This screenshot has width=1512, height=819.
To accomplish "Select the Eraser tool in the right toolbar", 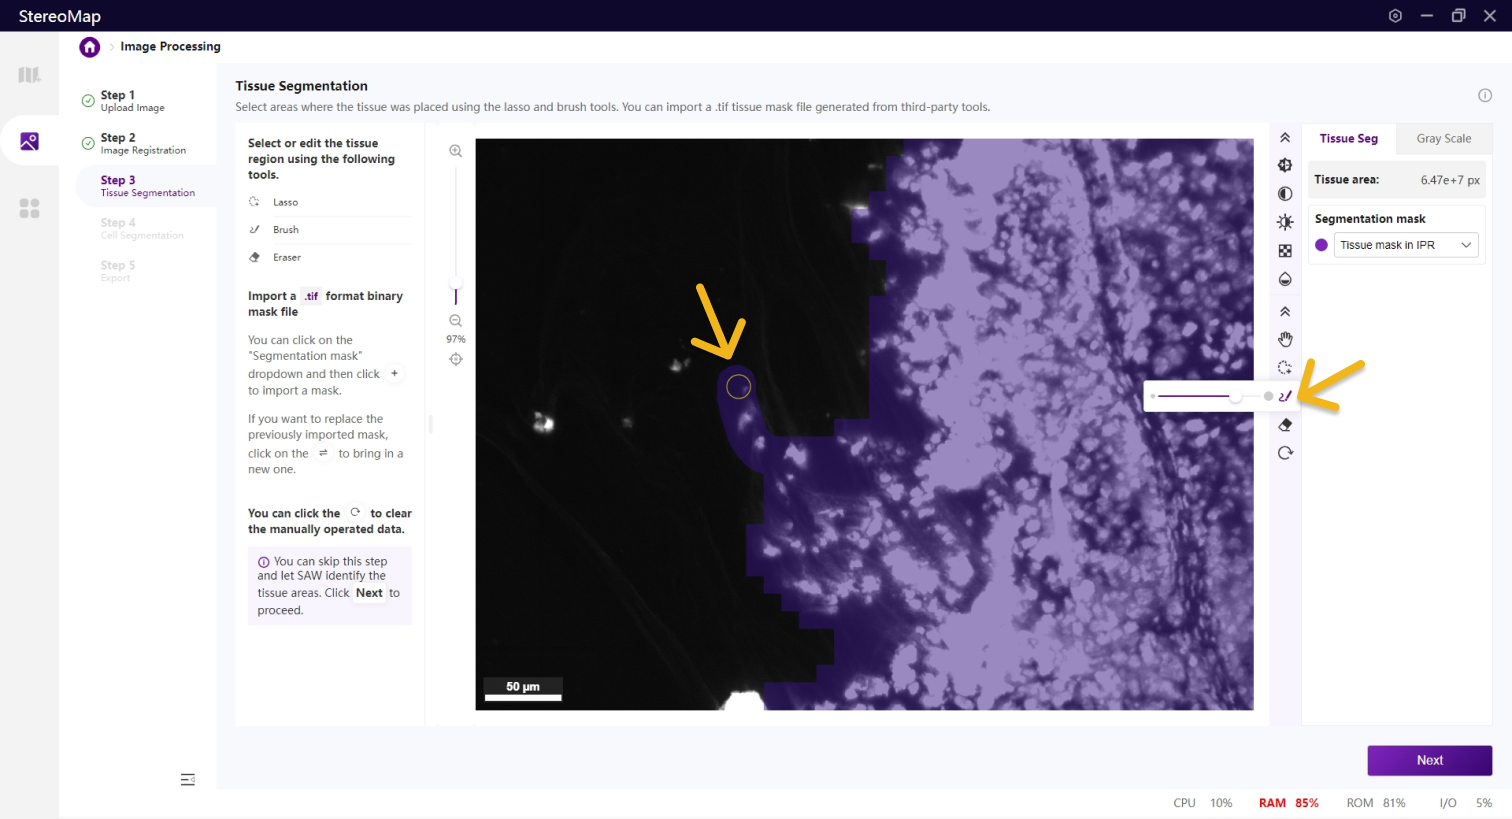I will click(1285, 425).
